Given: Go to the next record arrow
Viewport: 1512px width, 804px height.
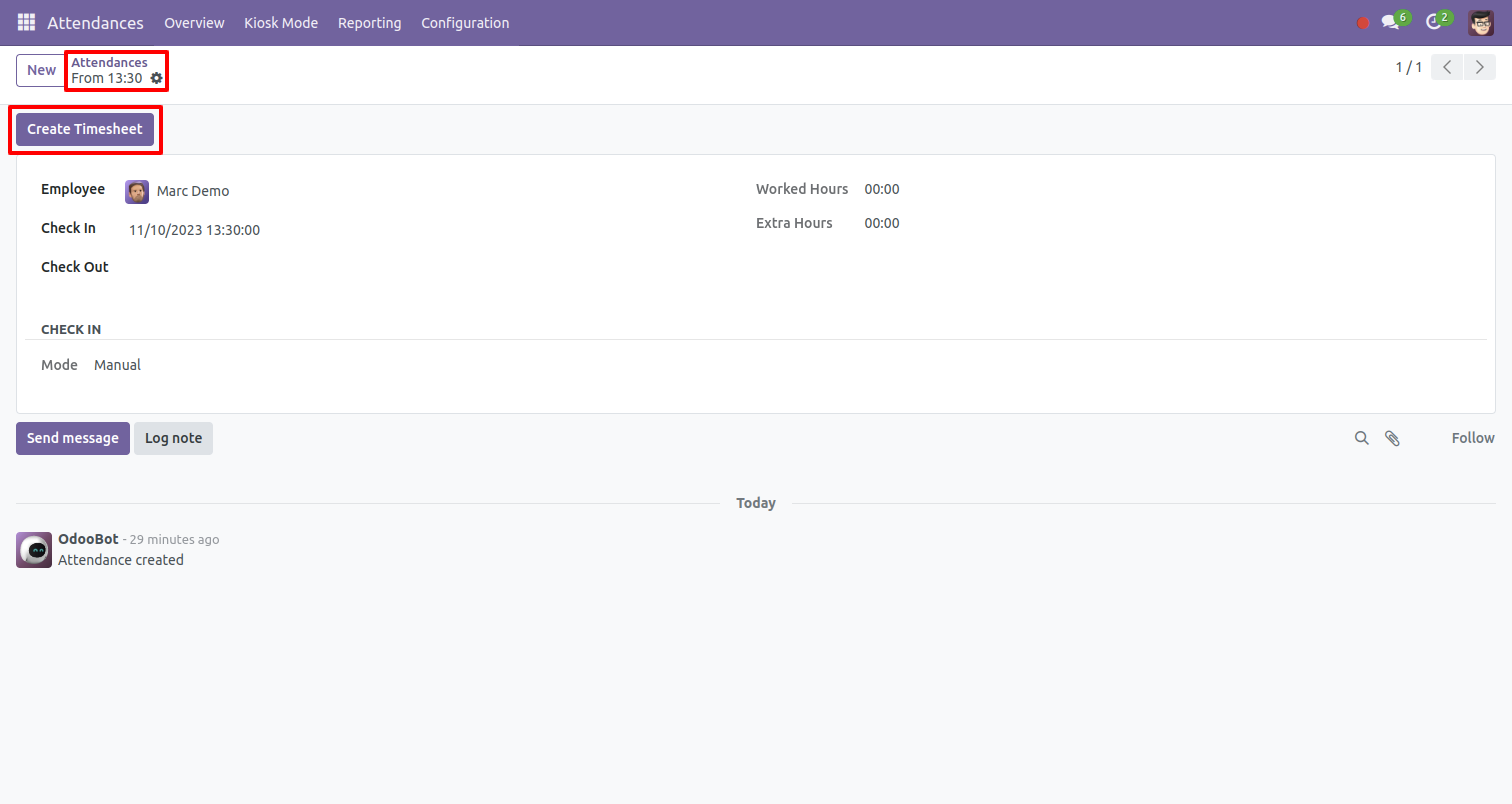Looking at the screenshot, I should (x=1480, y=68).
